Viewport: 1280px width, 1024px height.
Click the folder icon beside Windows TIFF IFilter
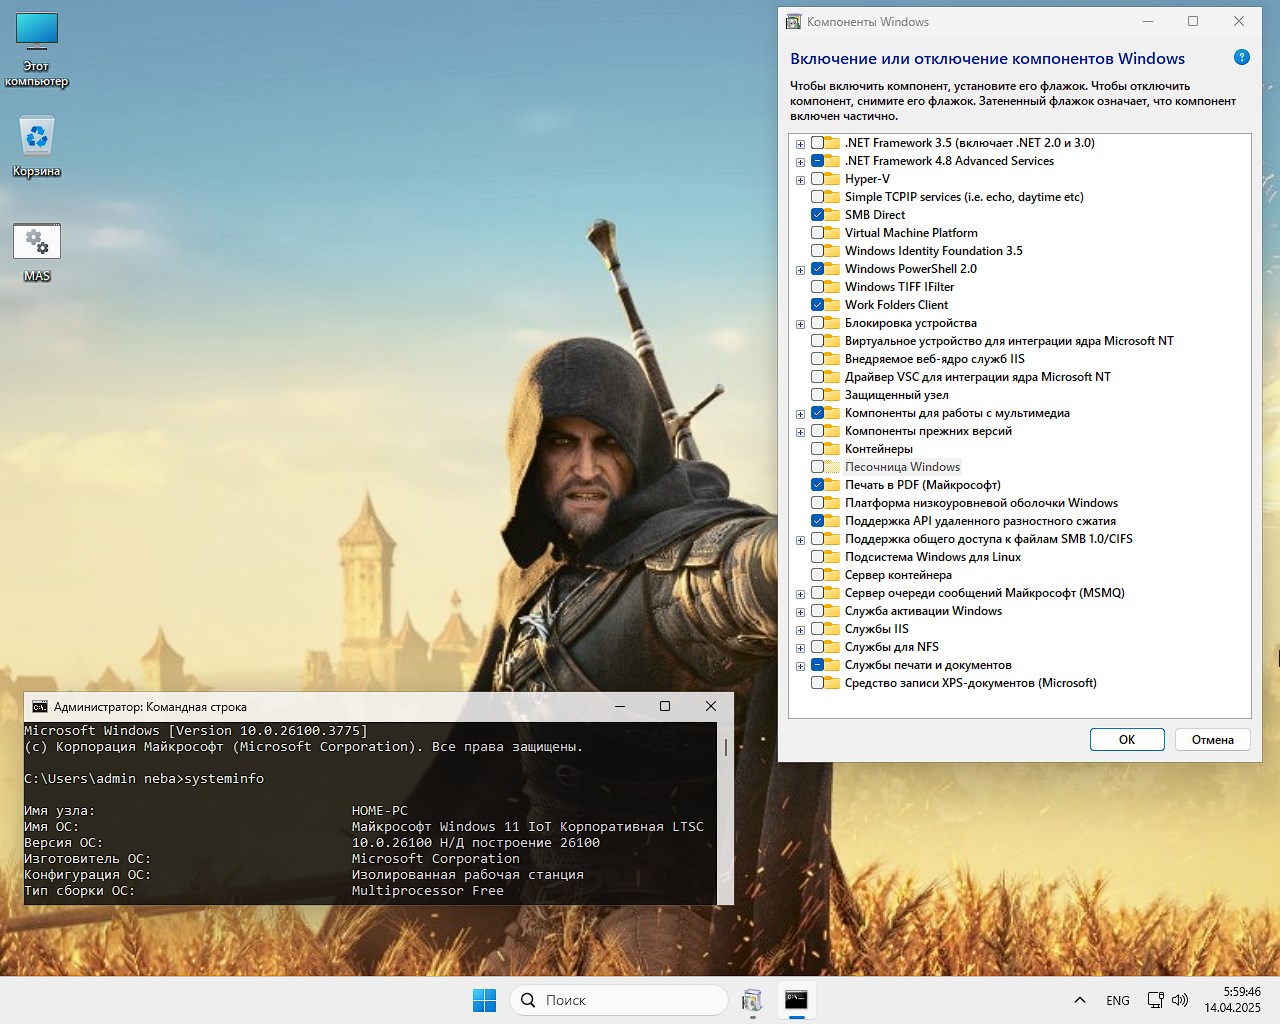(x=832, y=287)
